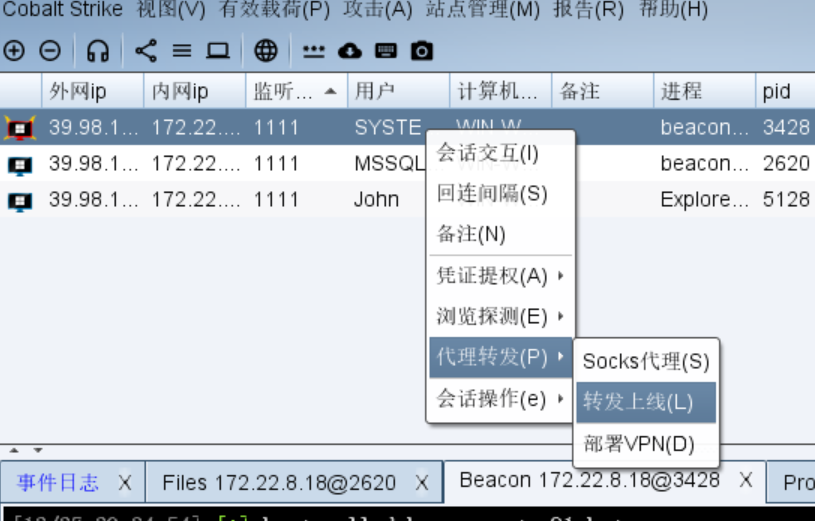The image size is (815, 521).
Task: Expand 会话操作(e) submenu
Action: pos(501,399)
